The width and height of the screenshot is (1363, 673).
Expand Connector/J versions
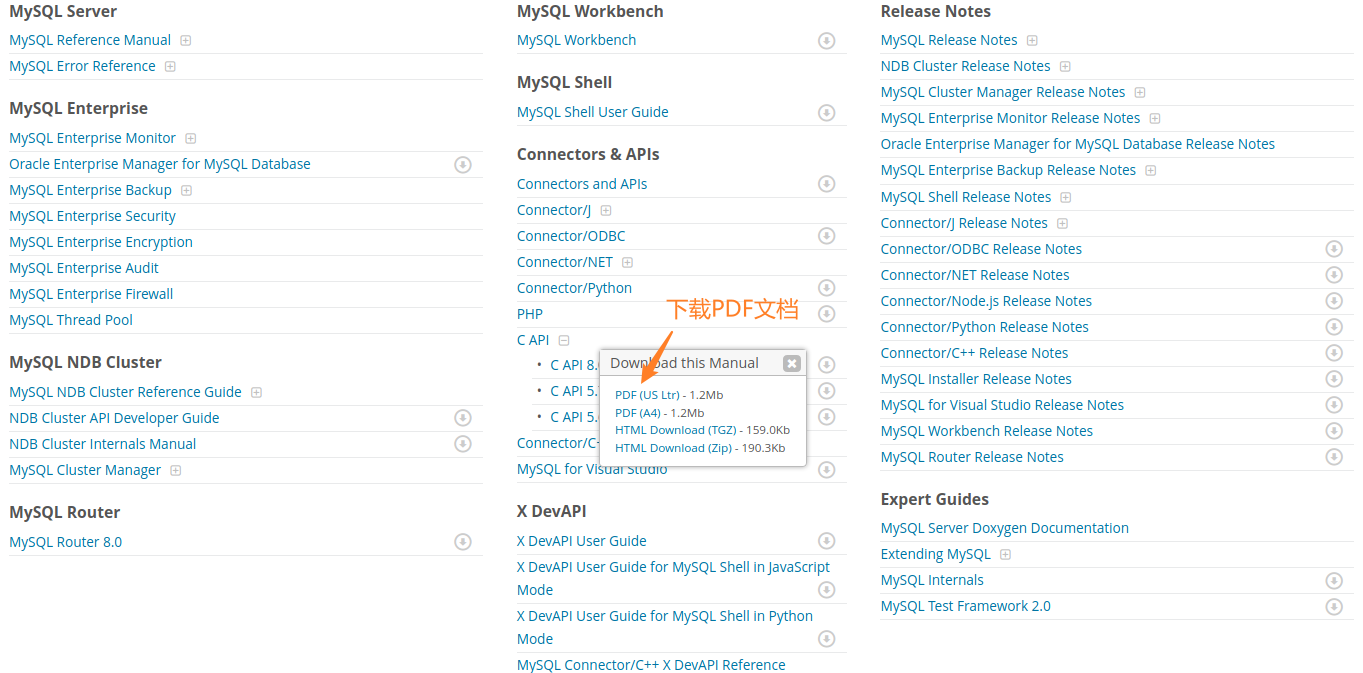[605, 211]
